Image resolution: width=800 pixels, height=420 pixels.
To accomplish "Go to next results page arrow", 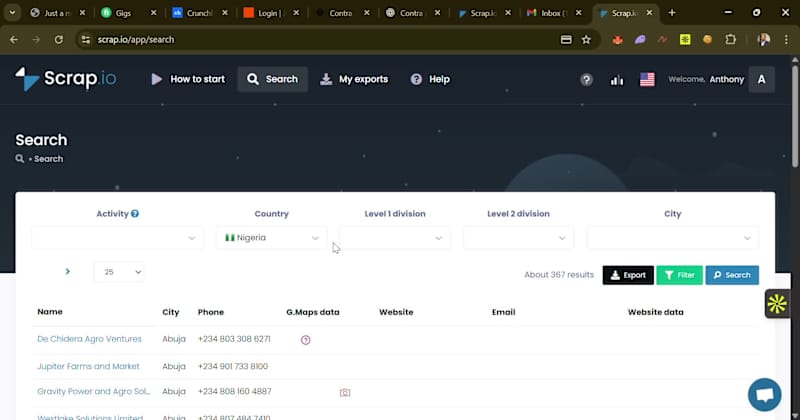I will point(67,271).
